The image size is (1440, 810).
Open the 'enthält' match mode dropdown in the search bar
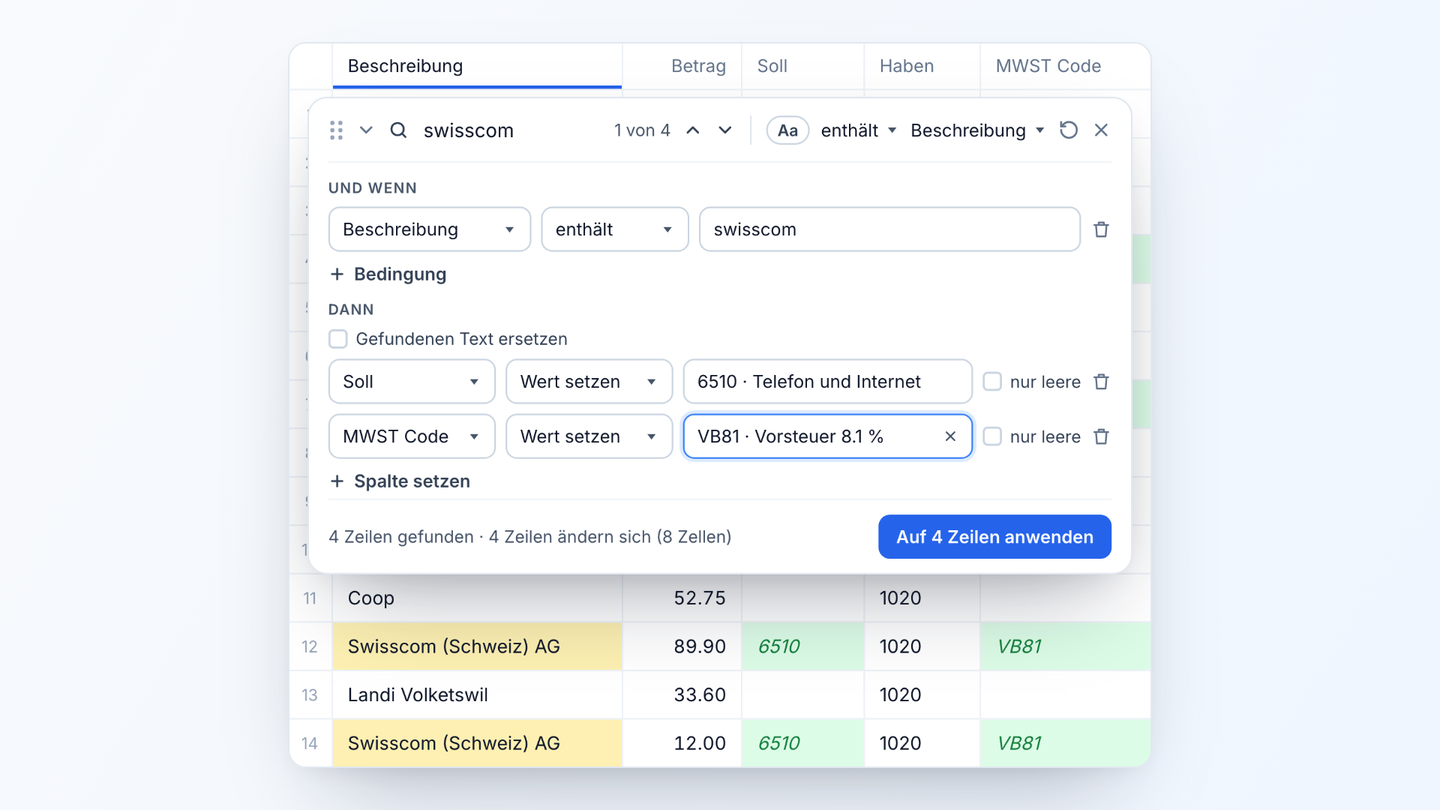click(x=859, y=130)
